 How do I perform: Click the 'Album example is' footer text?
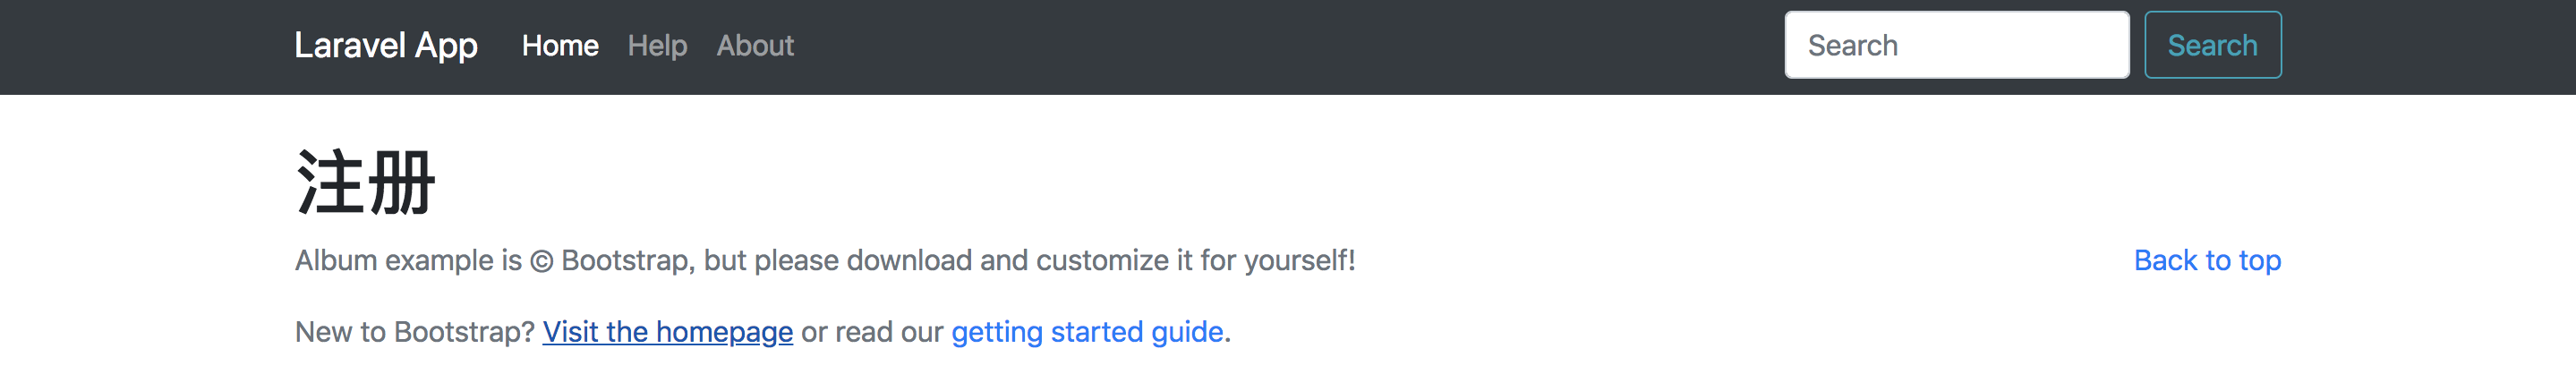(408, 260)
